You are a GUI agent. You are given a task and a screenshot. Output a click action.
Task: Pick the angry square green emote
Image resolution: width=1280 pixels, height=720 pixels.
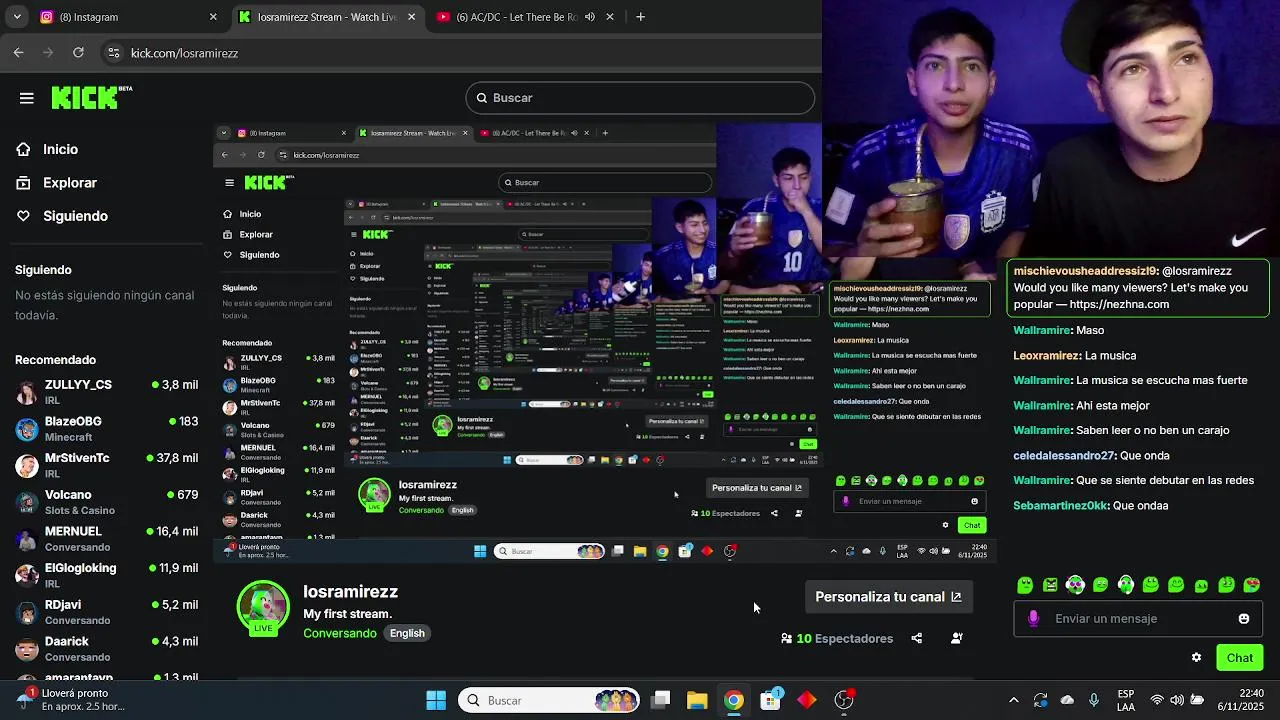[1050, 585]
